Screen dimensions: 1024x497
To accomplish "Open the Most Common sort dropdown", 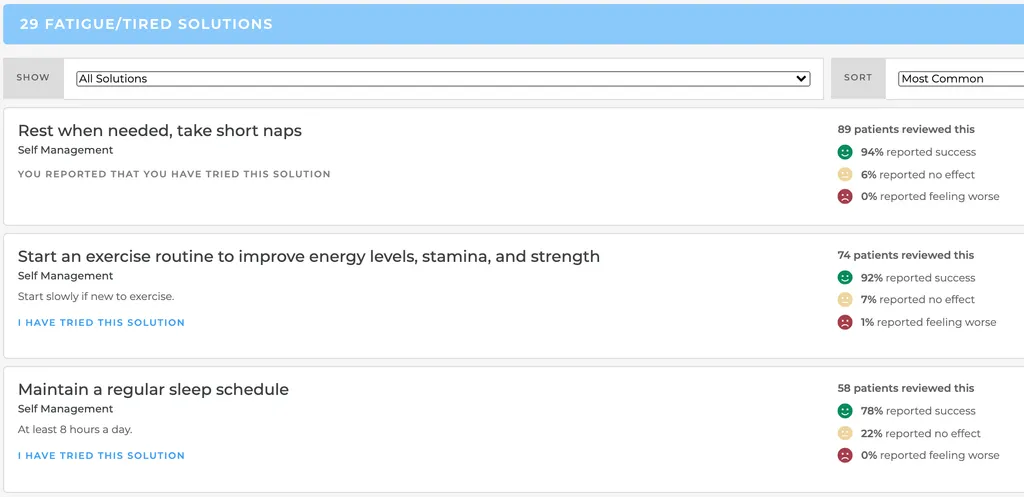I will 960,78.
